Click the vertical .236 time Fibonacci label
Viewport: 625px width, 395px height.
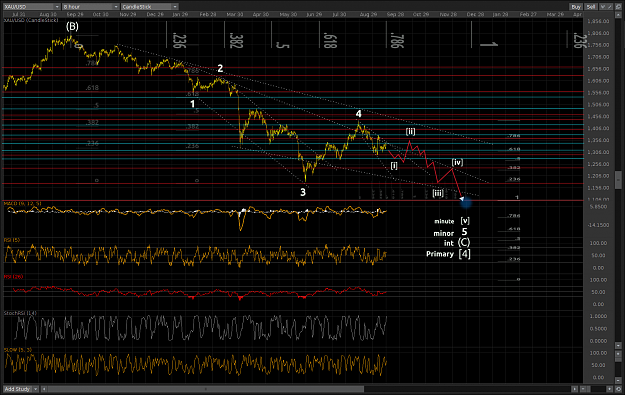pyautogui.click(x=179, y=41)
